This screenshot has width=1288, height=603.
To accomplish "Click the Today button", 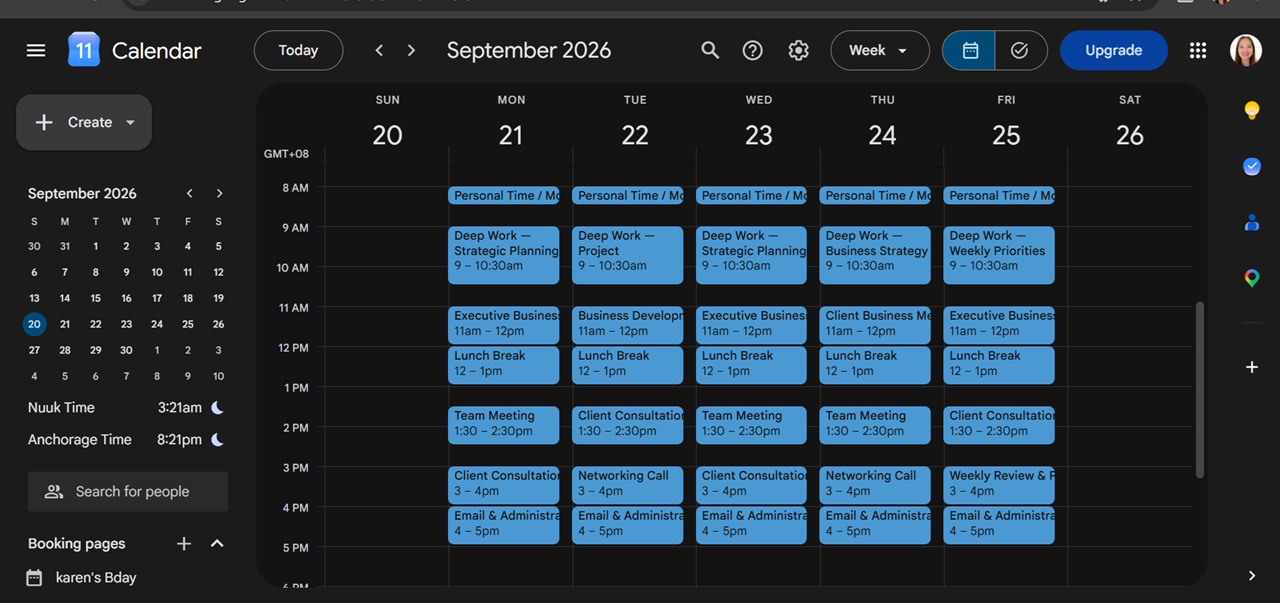I will pos(298,50).
